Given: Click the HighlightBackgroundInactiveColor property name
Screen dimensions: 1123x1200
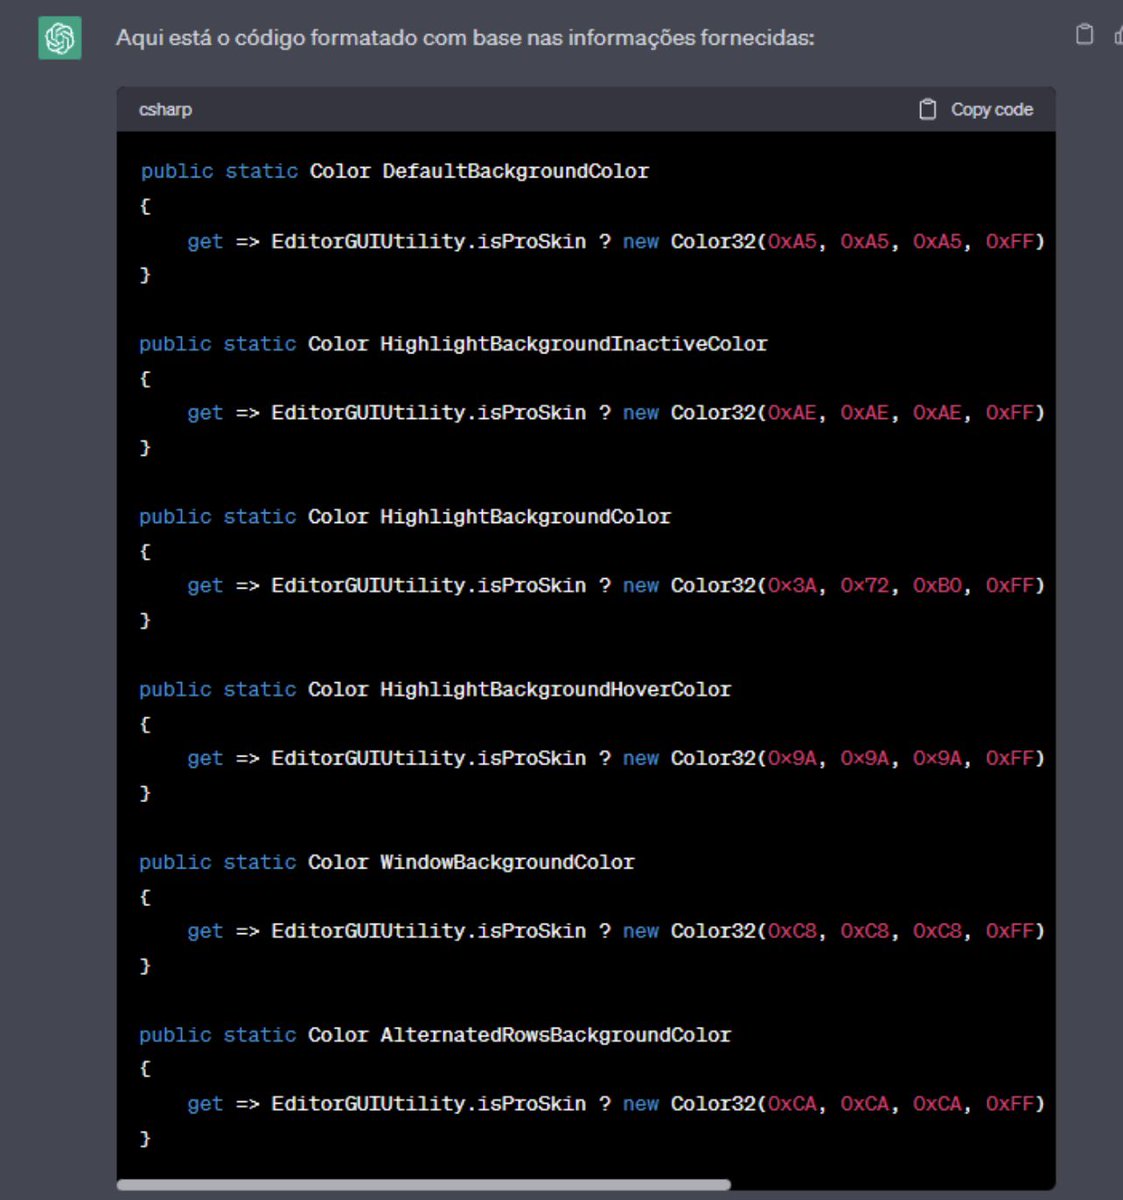Looking at the screenshot, I should click(574, 344).
